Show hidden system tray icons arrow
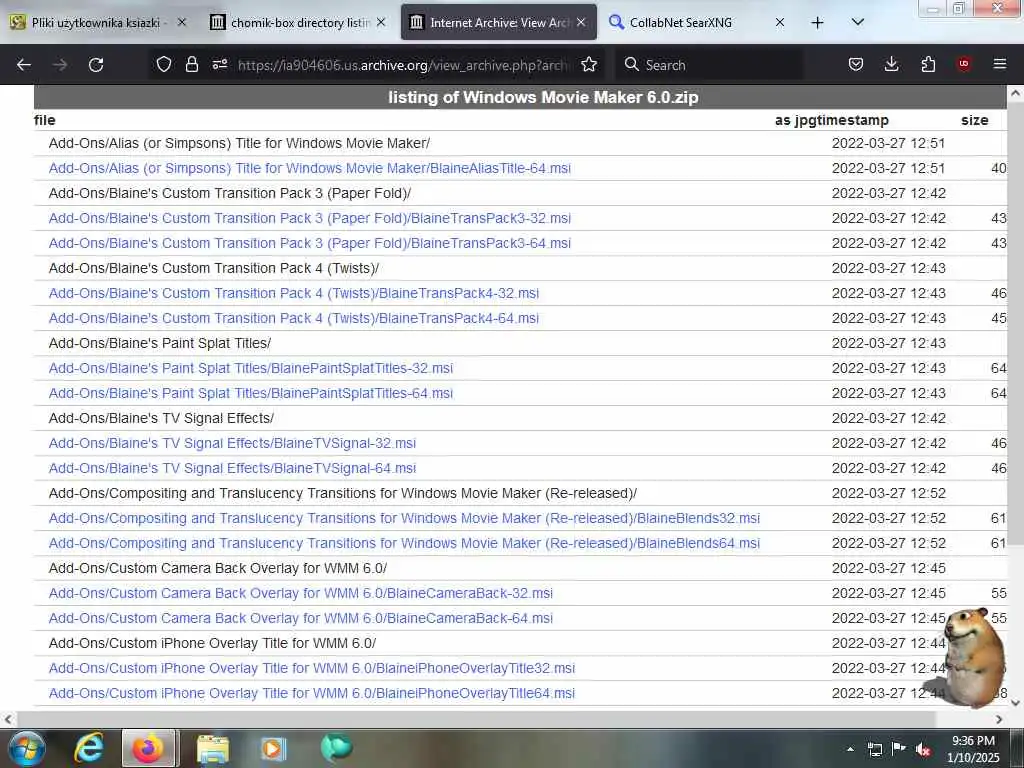 tap(850, 749)
